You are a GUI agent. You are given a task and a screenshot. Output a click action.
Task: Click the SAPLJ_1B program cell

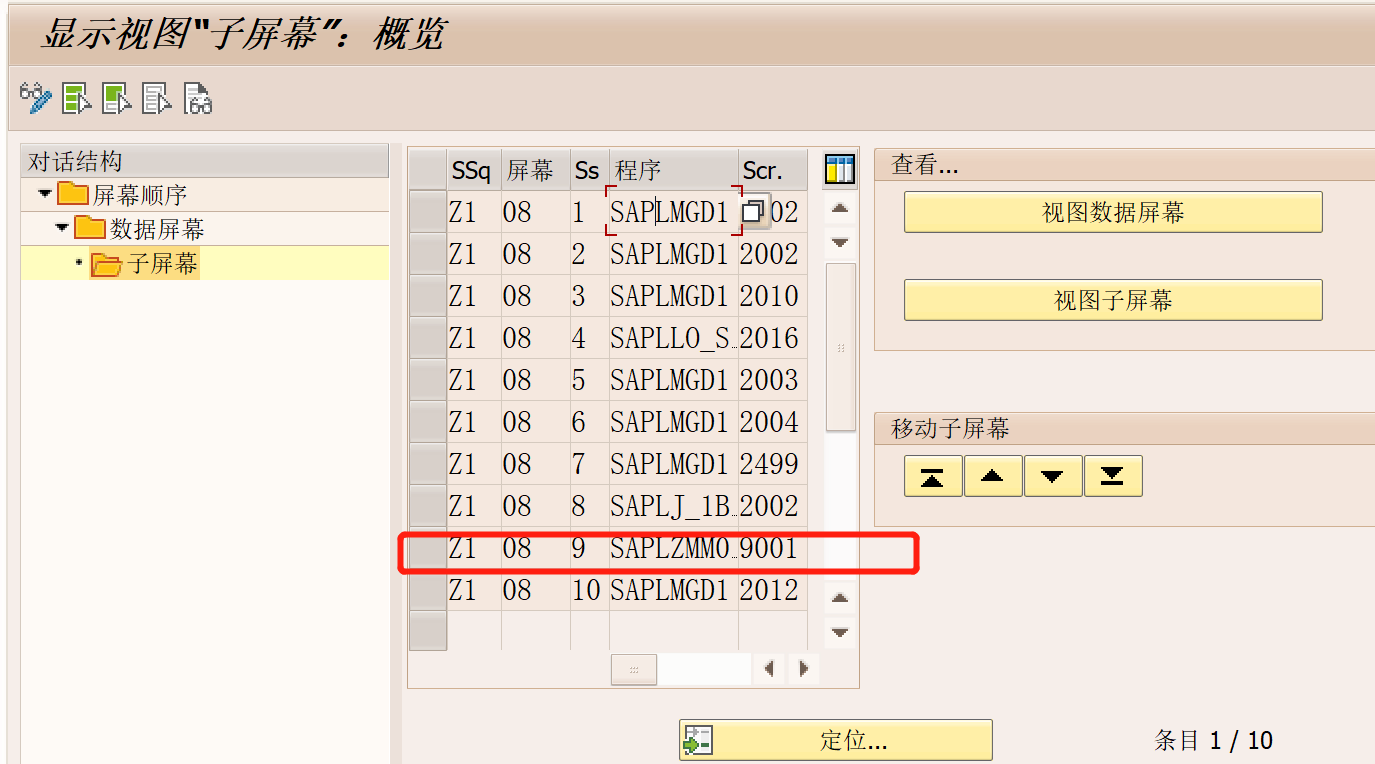(x=674, y=506)
